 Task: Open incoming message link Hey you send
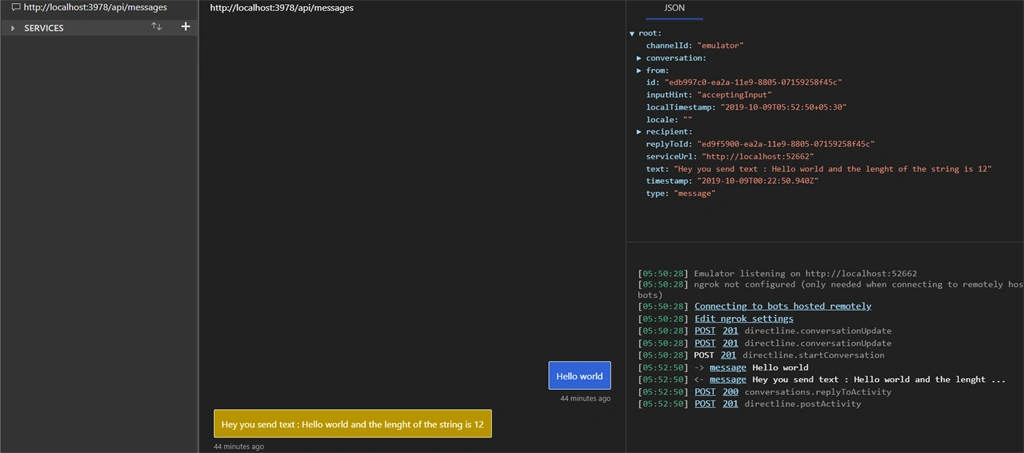[x=728, y=380]
